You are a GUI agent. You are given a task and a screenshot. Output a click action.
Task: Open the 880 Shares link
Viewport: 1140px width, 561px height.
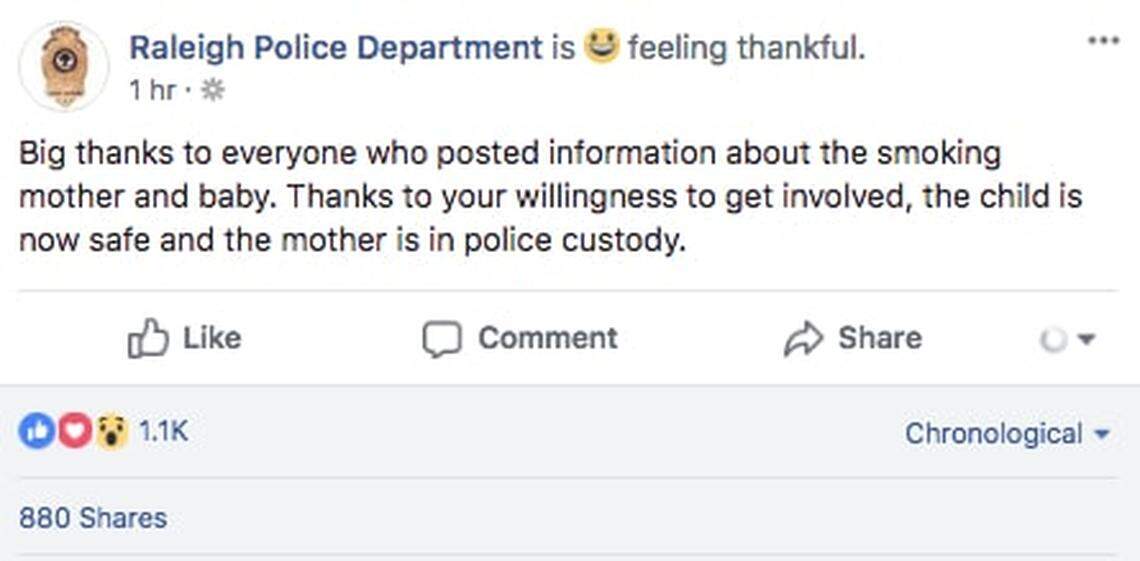click(x=93, y=518)
